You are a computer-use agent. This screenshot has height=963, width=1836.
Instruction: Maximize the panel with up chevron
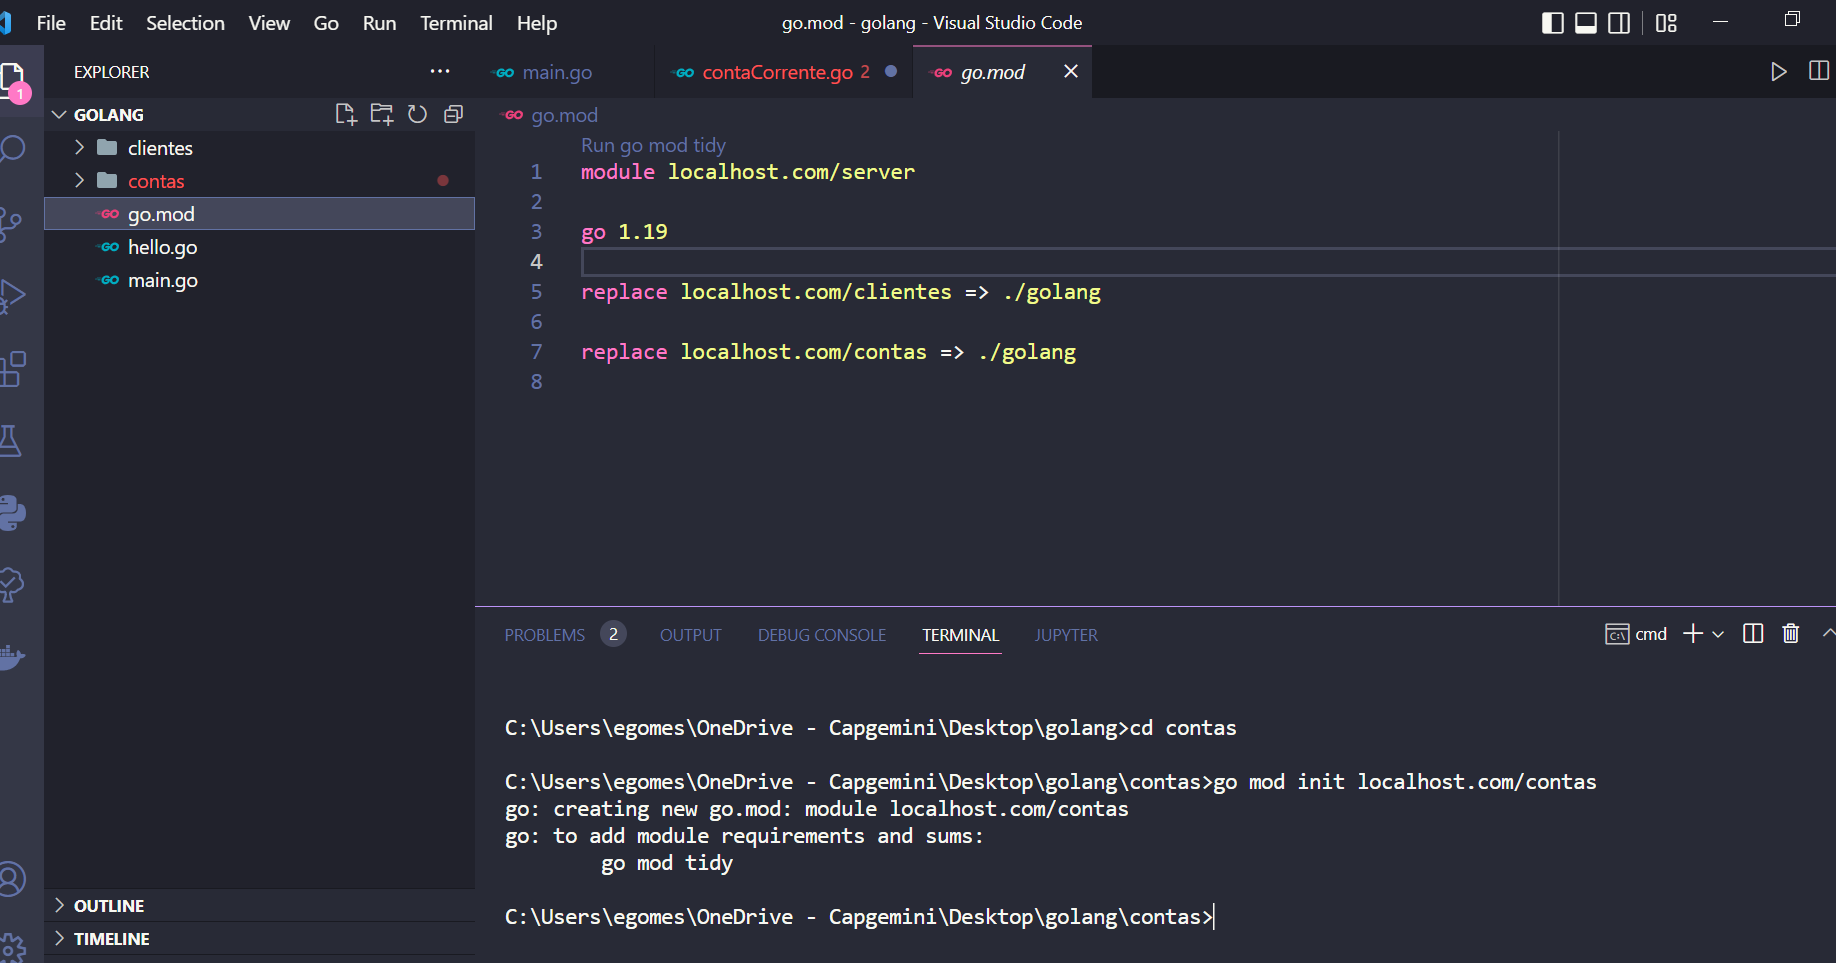[x=1828, y=634]
